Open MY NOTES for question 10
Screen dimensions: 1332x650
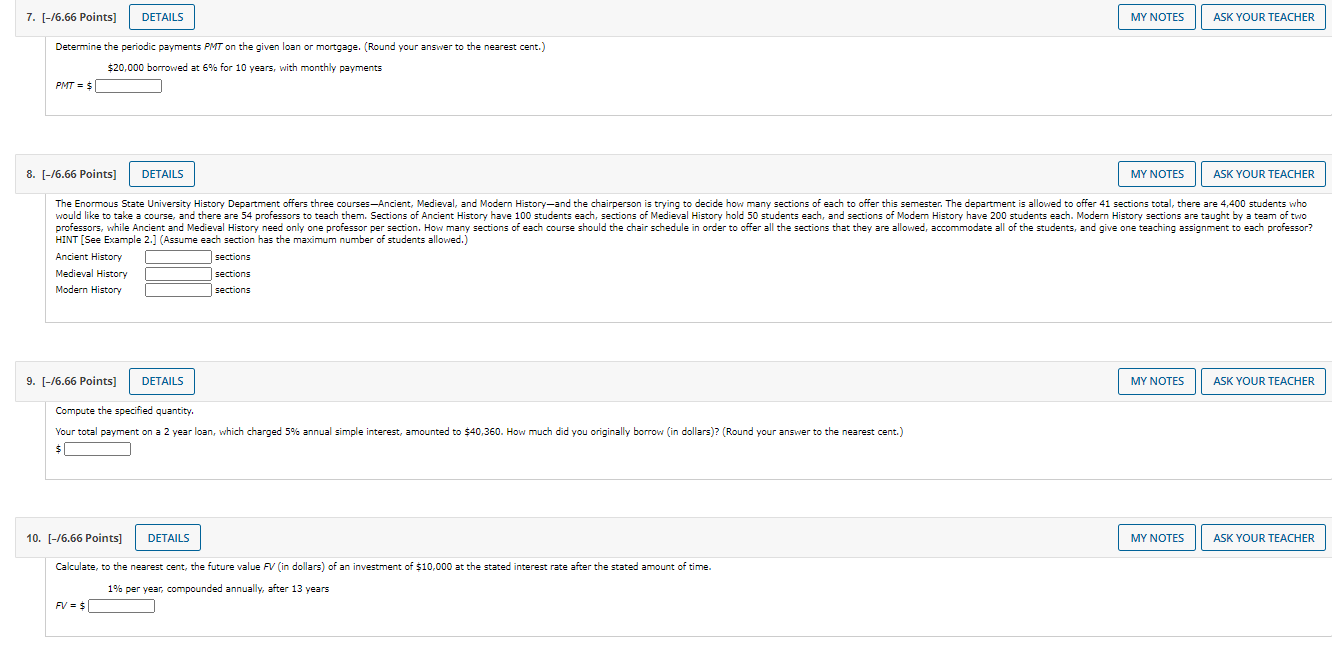coord(1157,538)
